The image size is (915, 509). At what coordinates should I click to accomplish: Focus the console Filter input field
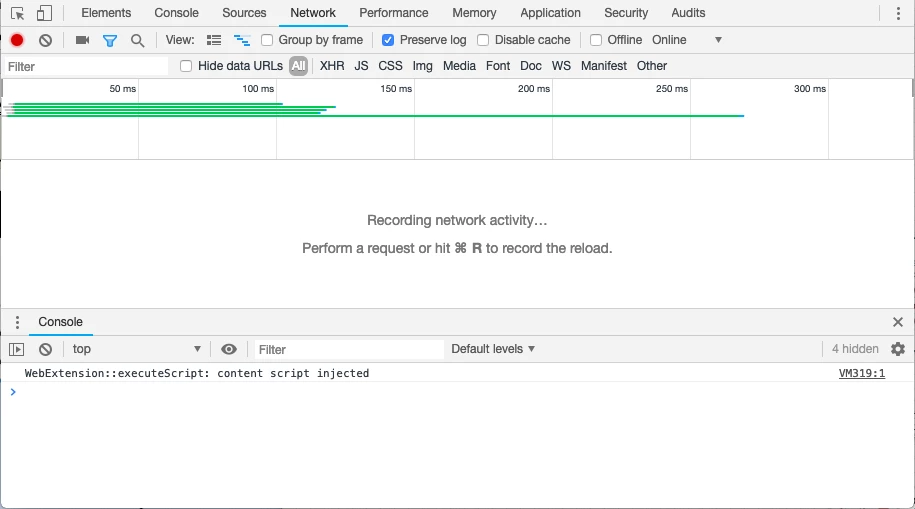(x=349, y=350)
